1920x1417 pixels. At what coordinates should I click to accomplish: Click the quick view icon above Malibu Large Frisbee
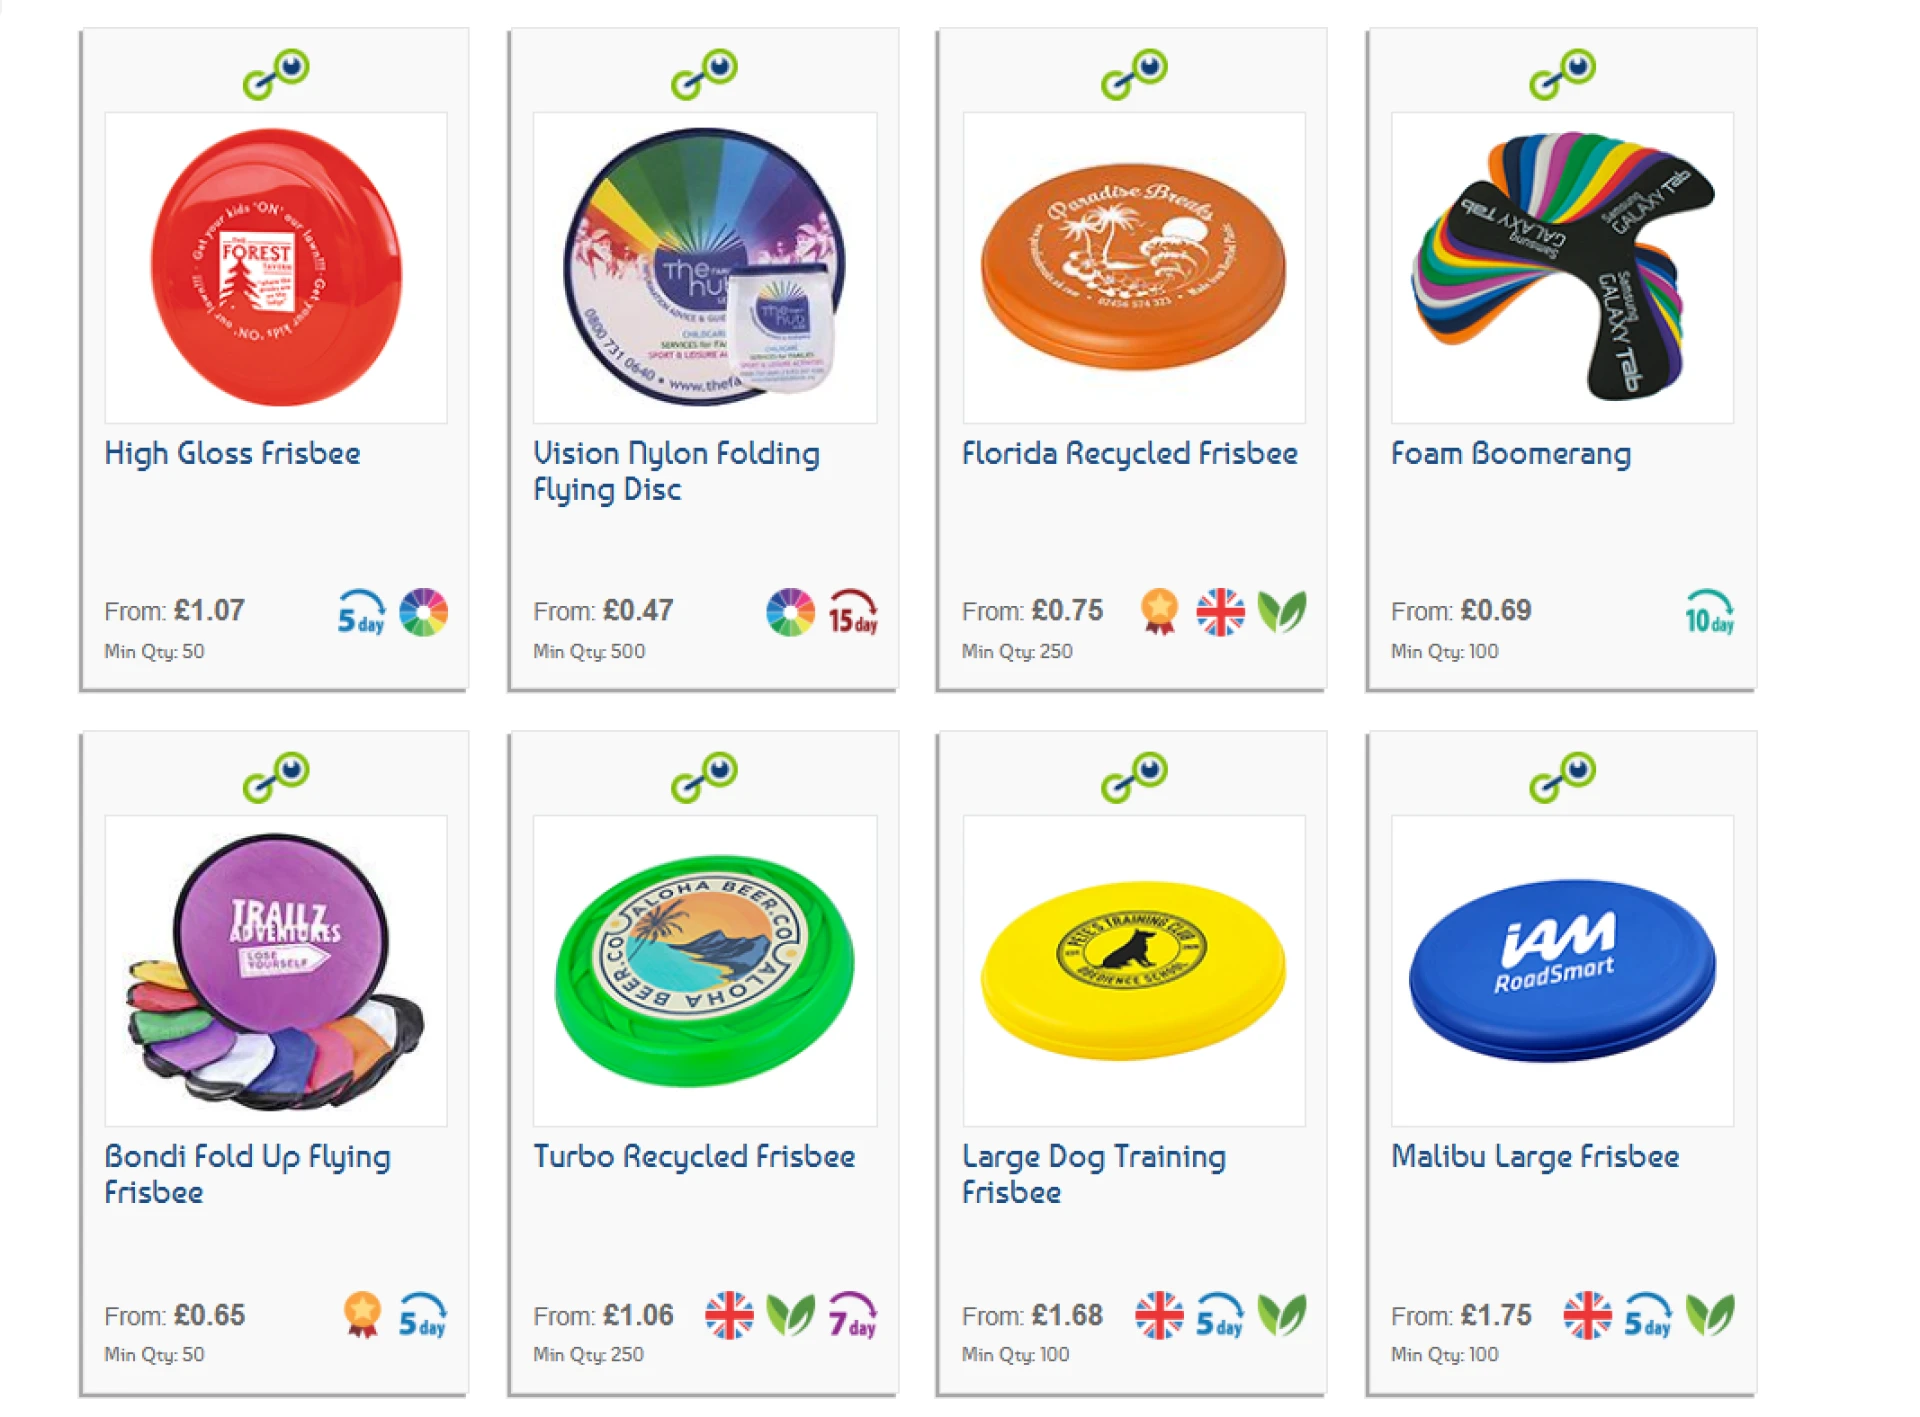(1562, 777)
